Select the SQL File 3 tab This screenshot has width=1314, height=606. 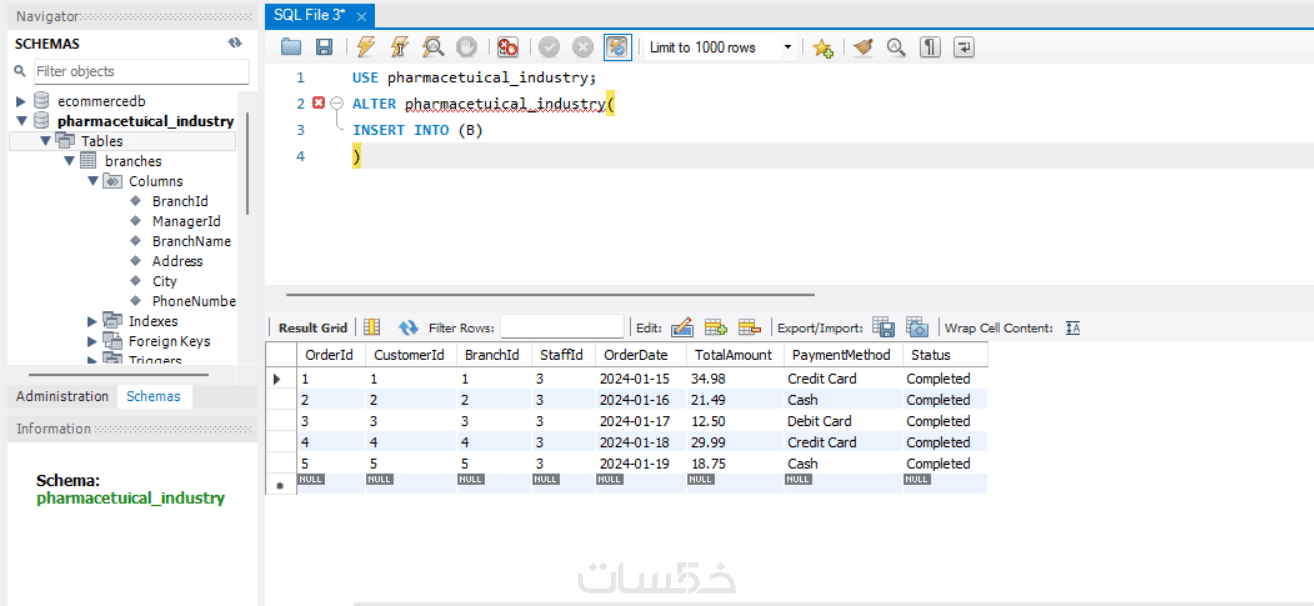(x=309, y=15)
